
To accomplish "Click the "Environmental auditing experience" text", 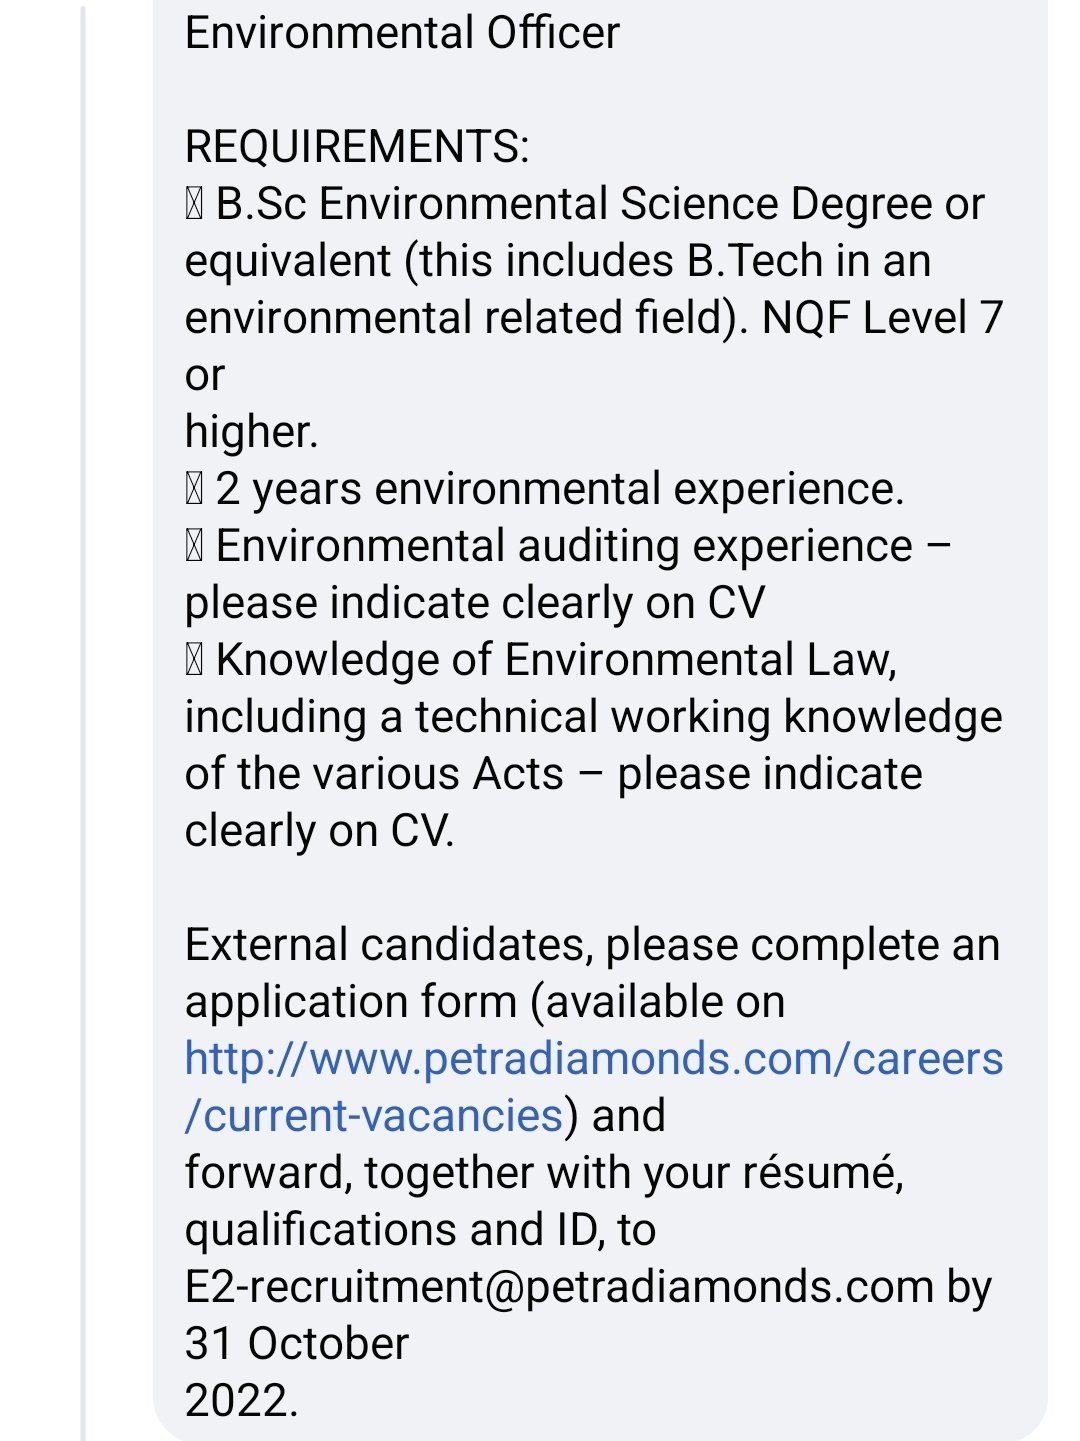I will [564, 547].
